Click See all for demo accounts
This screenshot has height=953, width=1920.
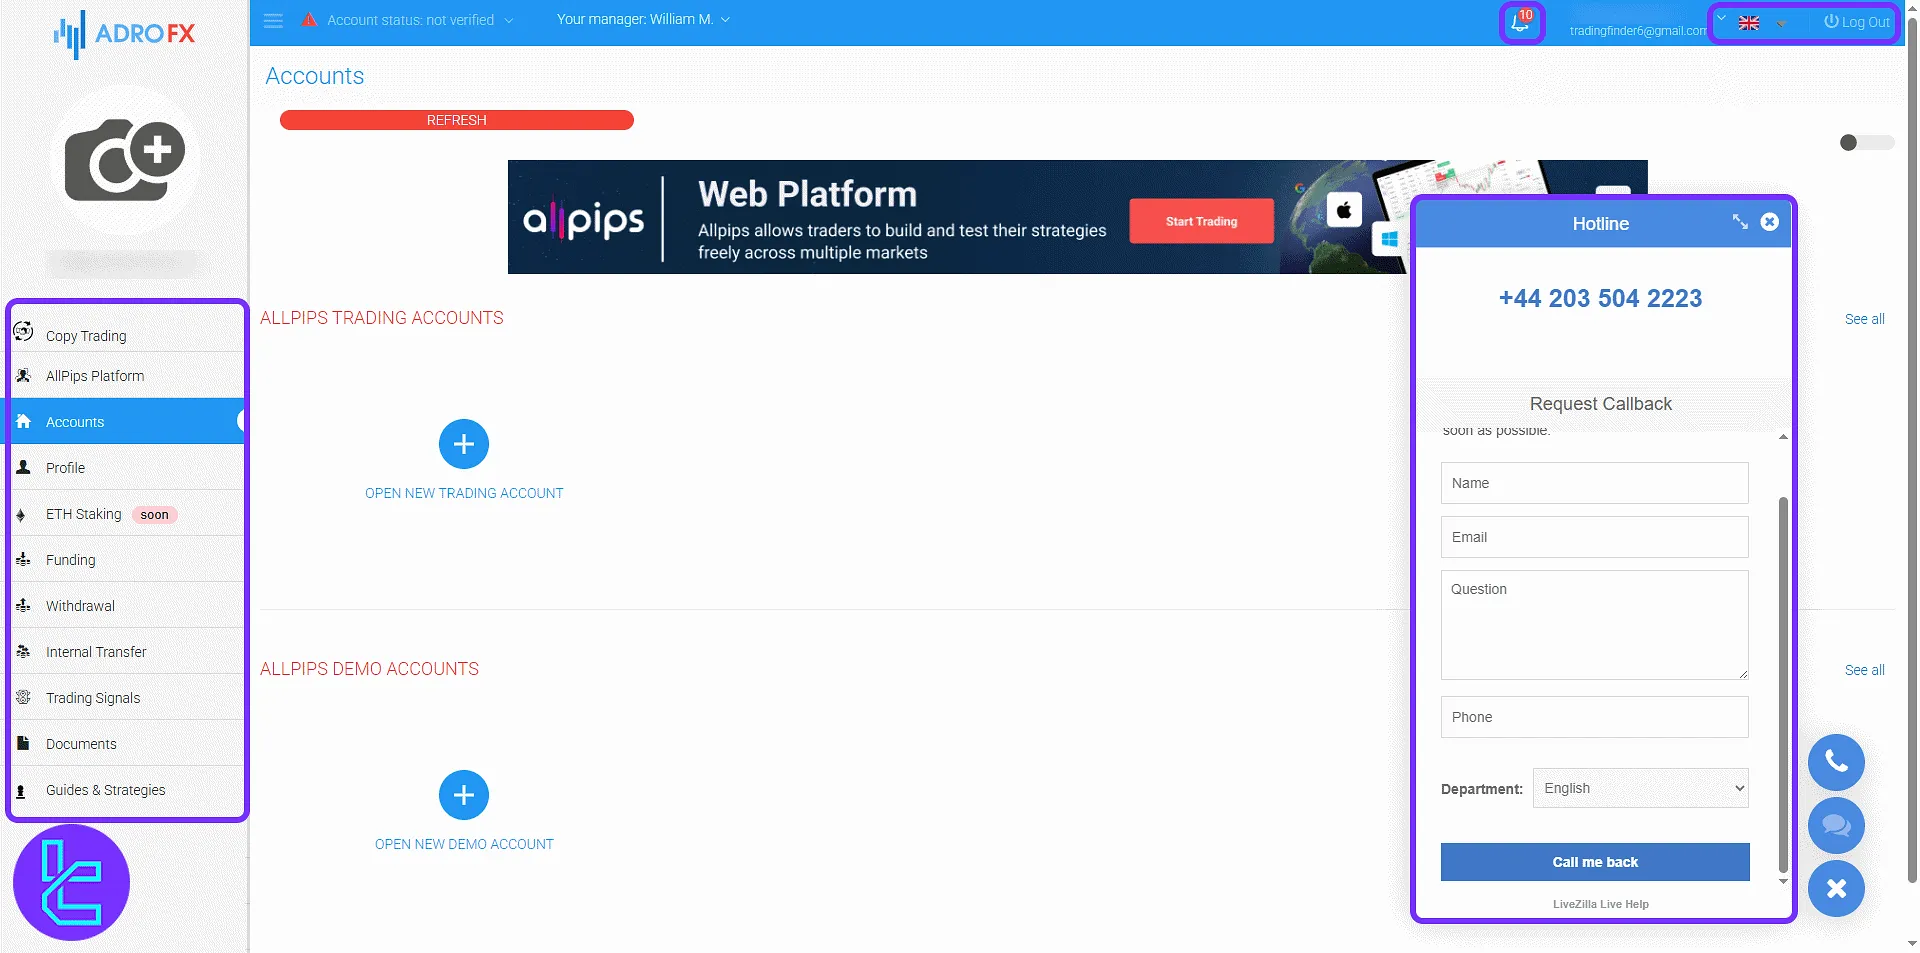[1865, 670]
